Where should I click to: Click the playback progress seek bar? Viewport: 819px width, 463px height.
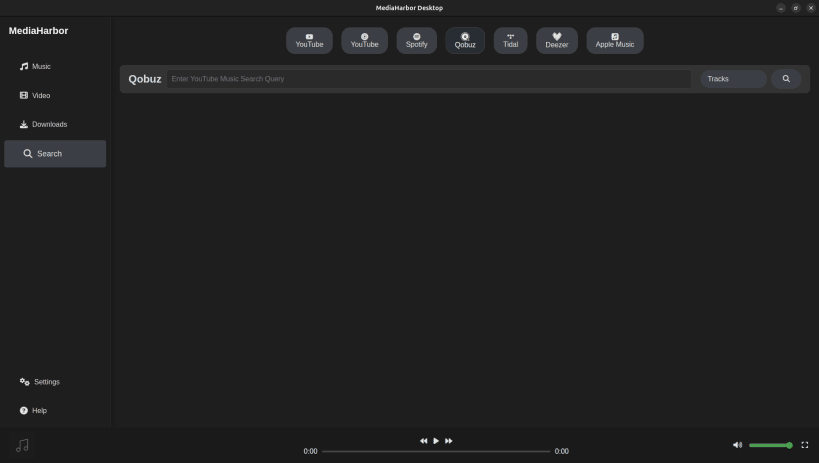pos(436,452)
